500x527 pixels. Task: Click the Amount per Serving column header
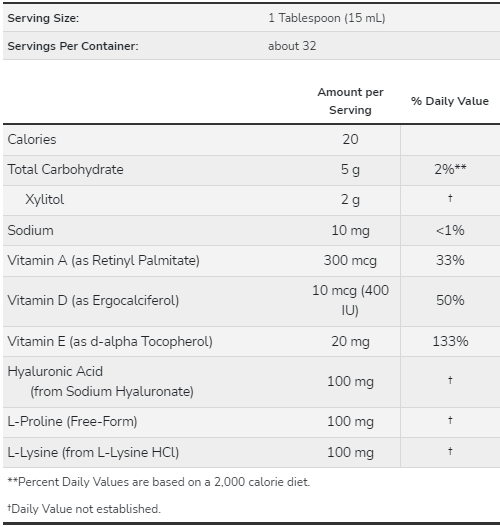(350, 101)
